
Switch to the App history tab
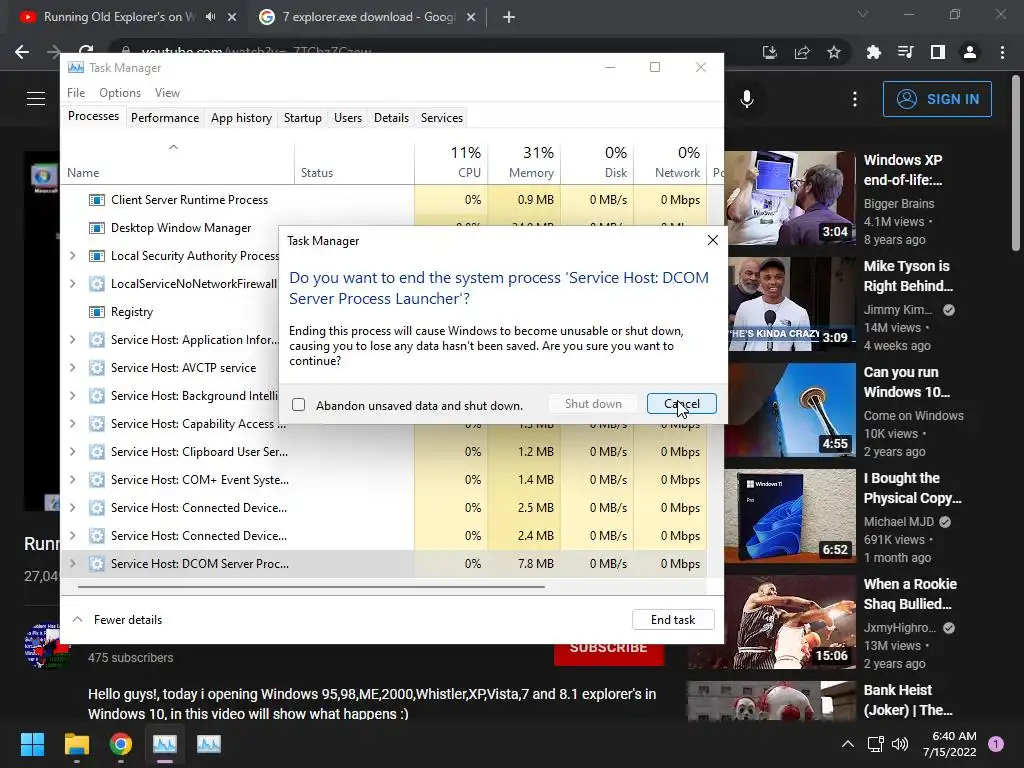(x=241, y=118)
